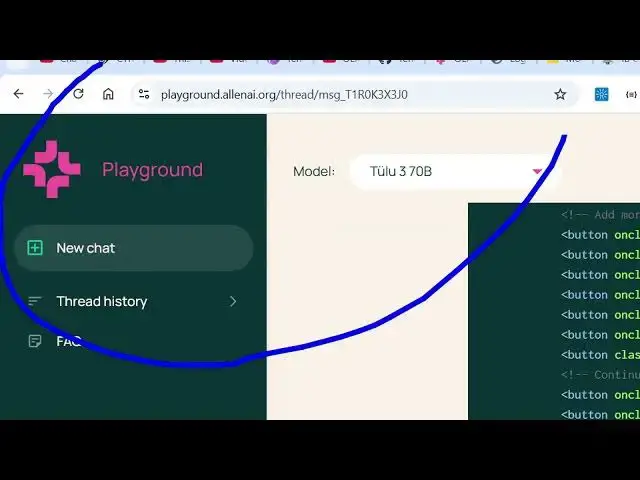Click the forward navigation arrow
This screenshot has height=480, width=640.
coord(48,94)
